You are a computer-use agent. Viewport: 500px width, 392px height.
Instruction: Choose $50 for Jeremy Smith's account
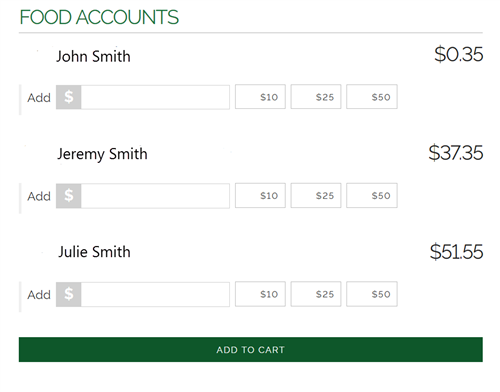(x=372, y=195)
